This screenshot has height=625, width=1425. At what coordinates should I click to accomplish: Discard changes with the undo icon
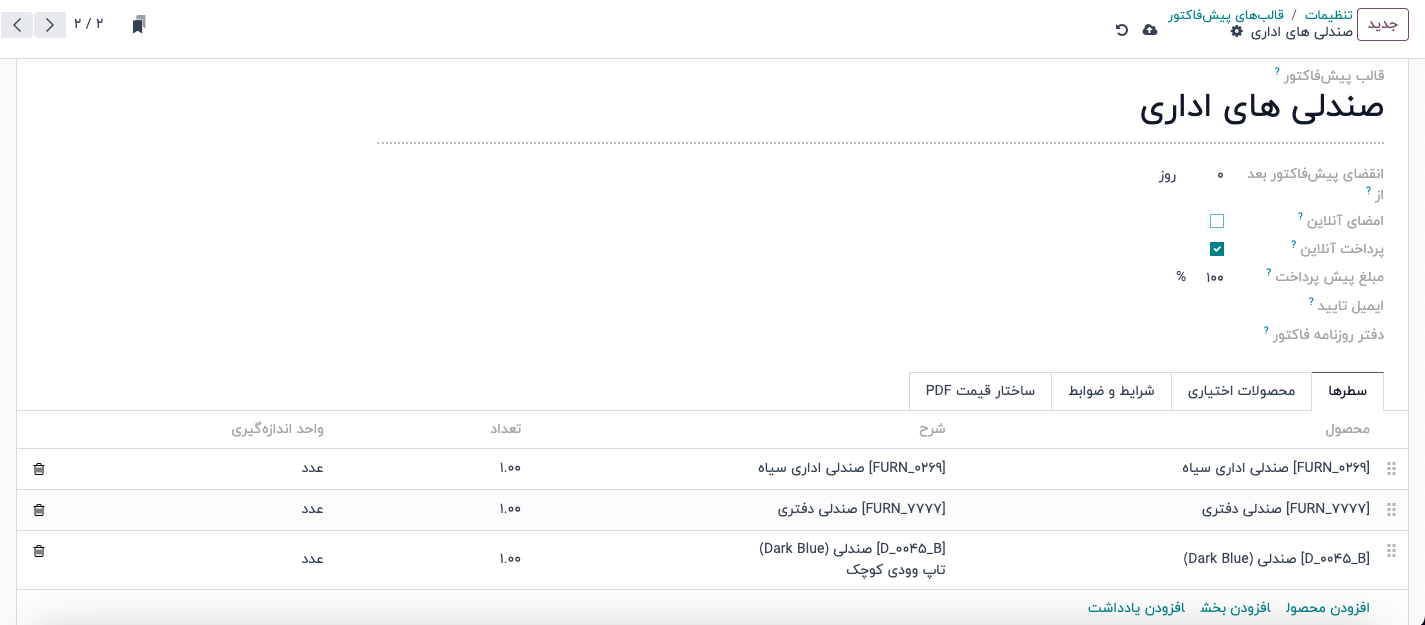[1122, 30]
